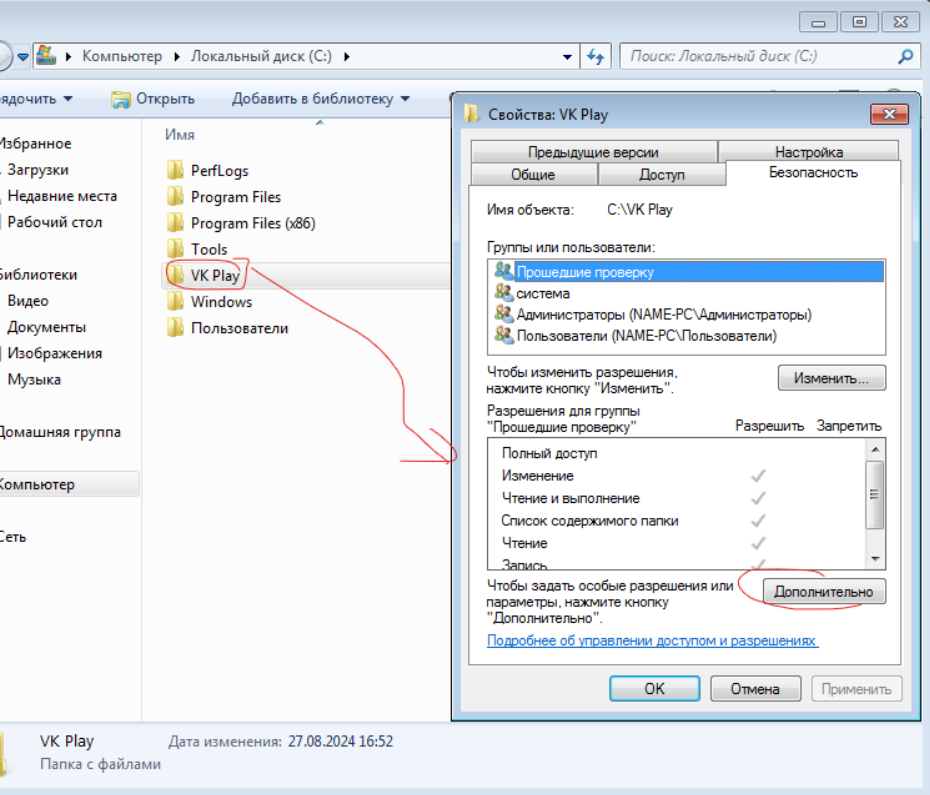Click the computer icon in the address bar

point(46,56)
